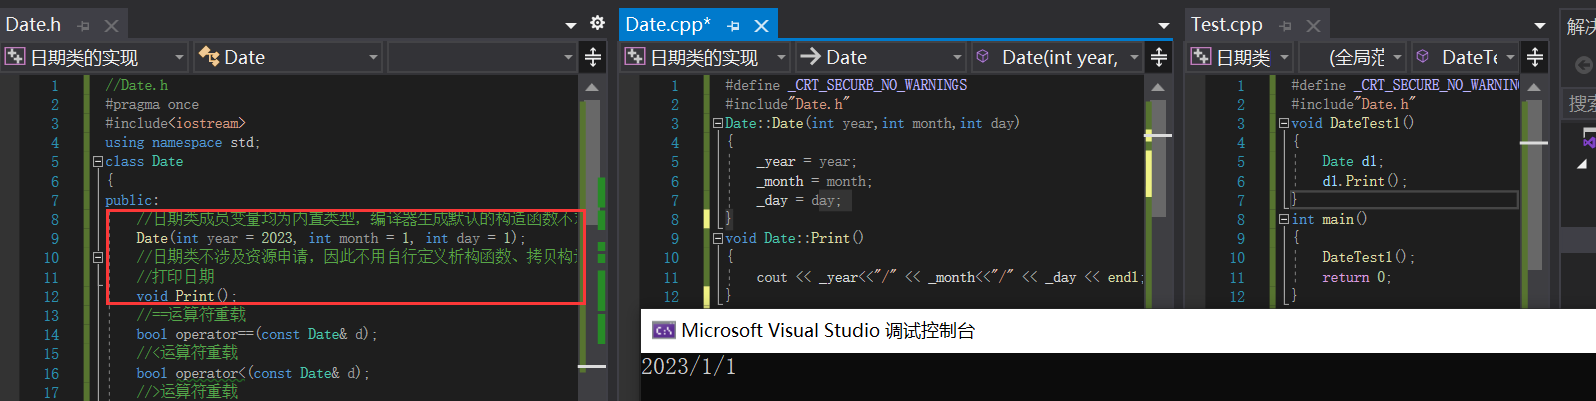Split the Date.cpp editor window

[1159, 57]
